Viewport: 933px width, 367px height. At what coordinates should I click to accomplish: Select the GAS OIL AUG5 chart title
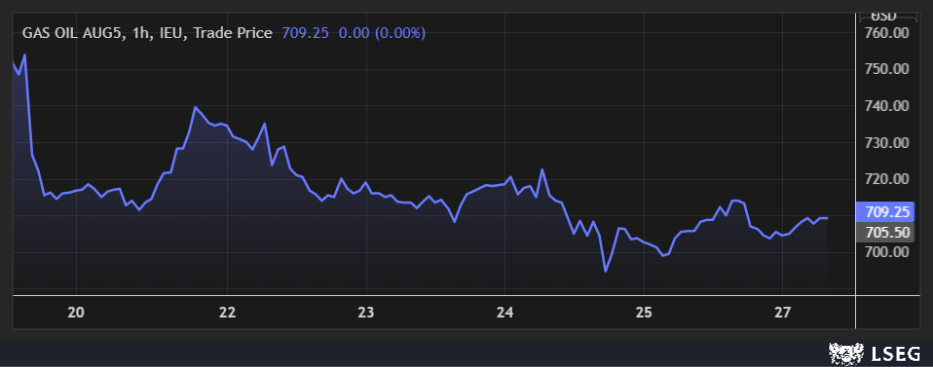pyautogui.click(x=146, y=33)
